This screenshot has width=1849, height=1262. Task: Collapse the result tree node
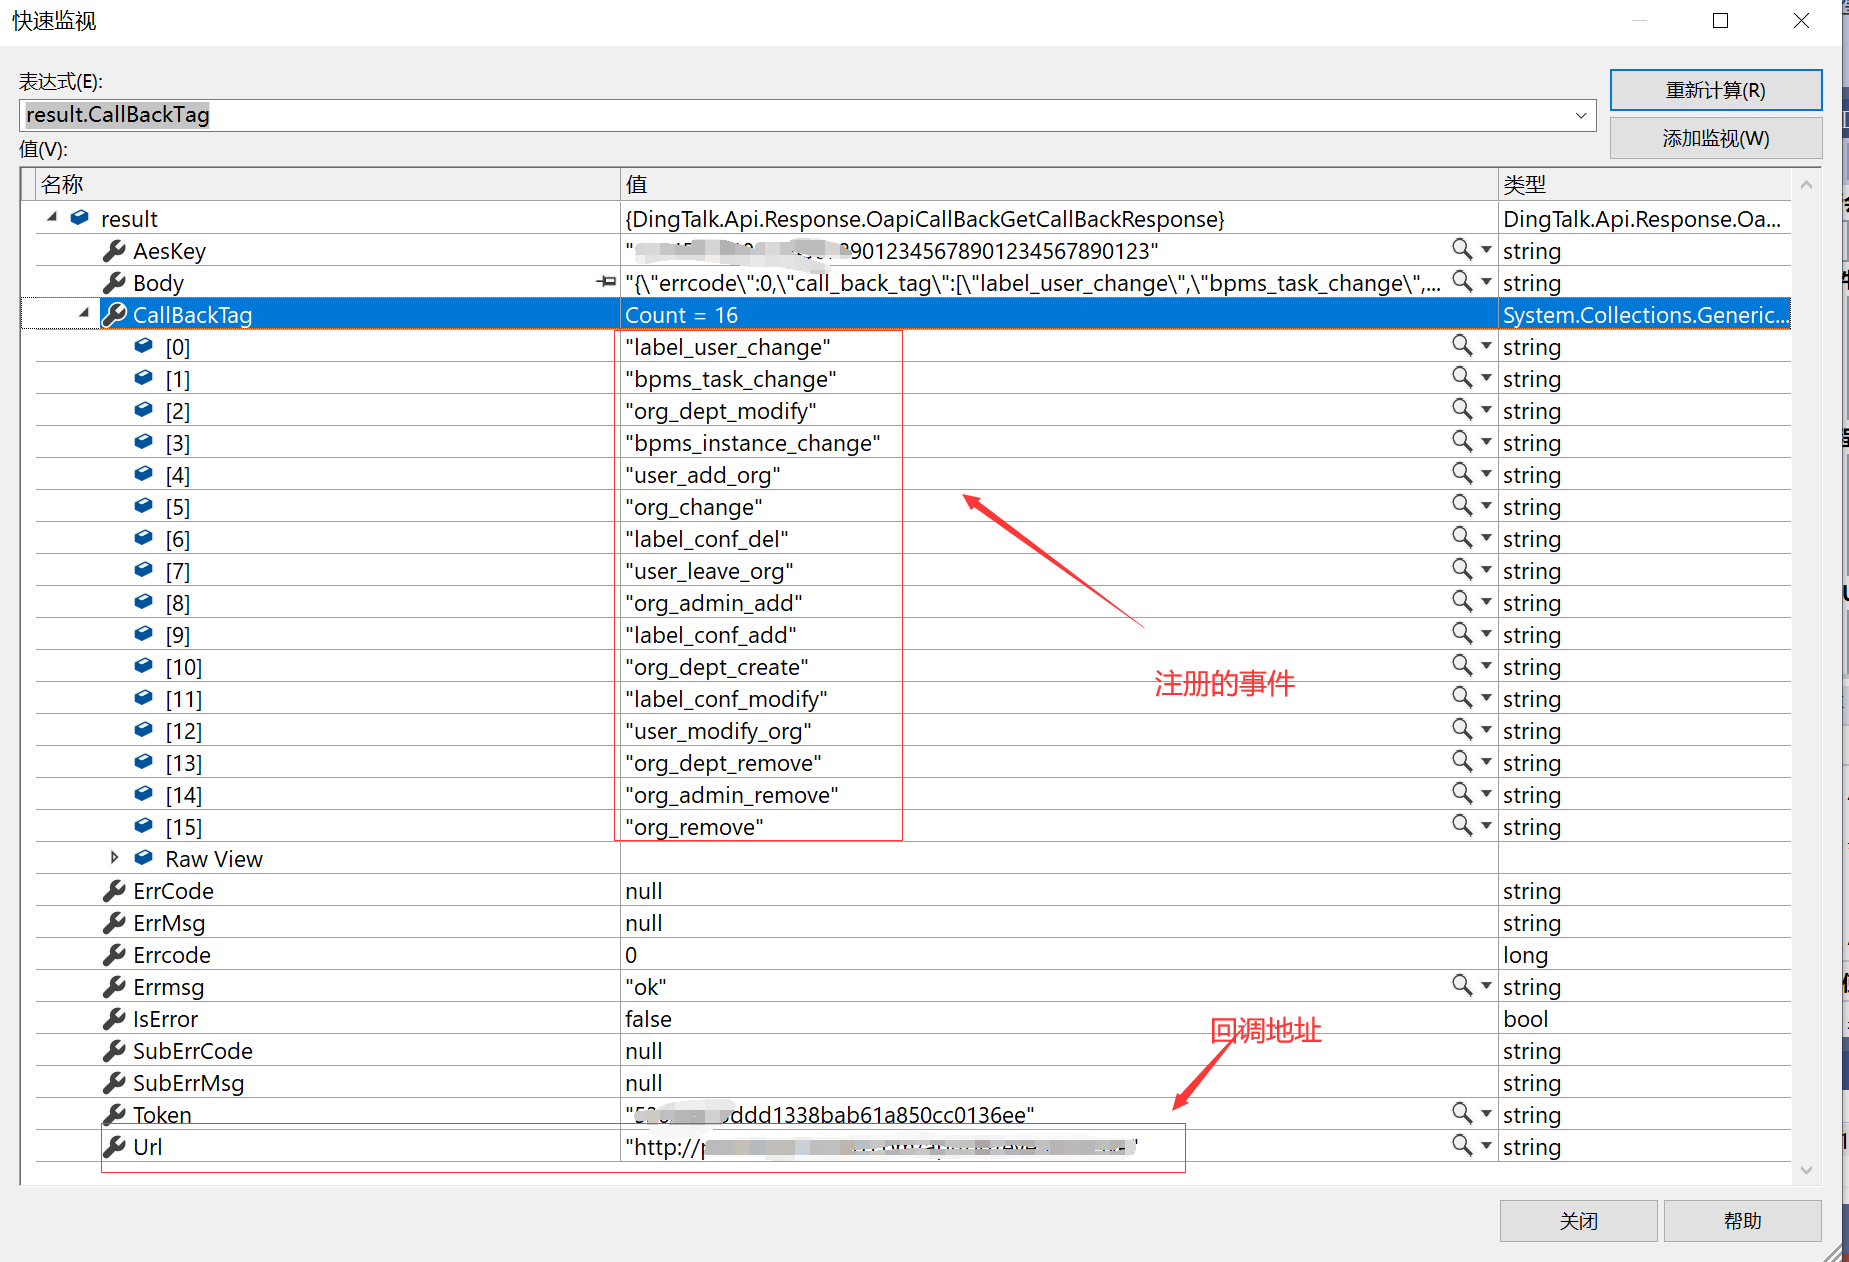52,217
